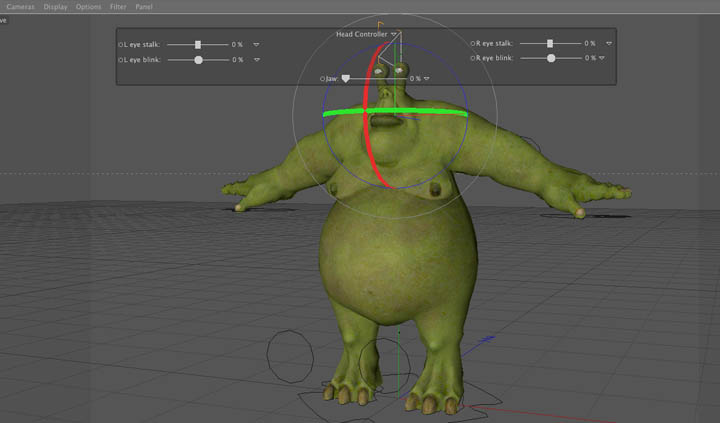Click the Head Controller label
The width and height of the screenshot is (720, 423).
361,34
